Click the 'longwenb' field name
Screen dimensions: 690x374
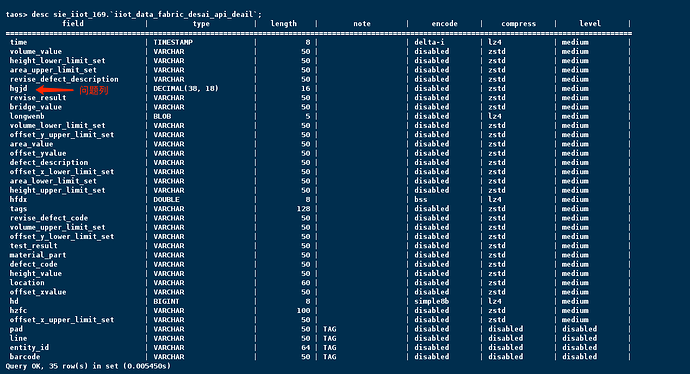point(27,116)
